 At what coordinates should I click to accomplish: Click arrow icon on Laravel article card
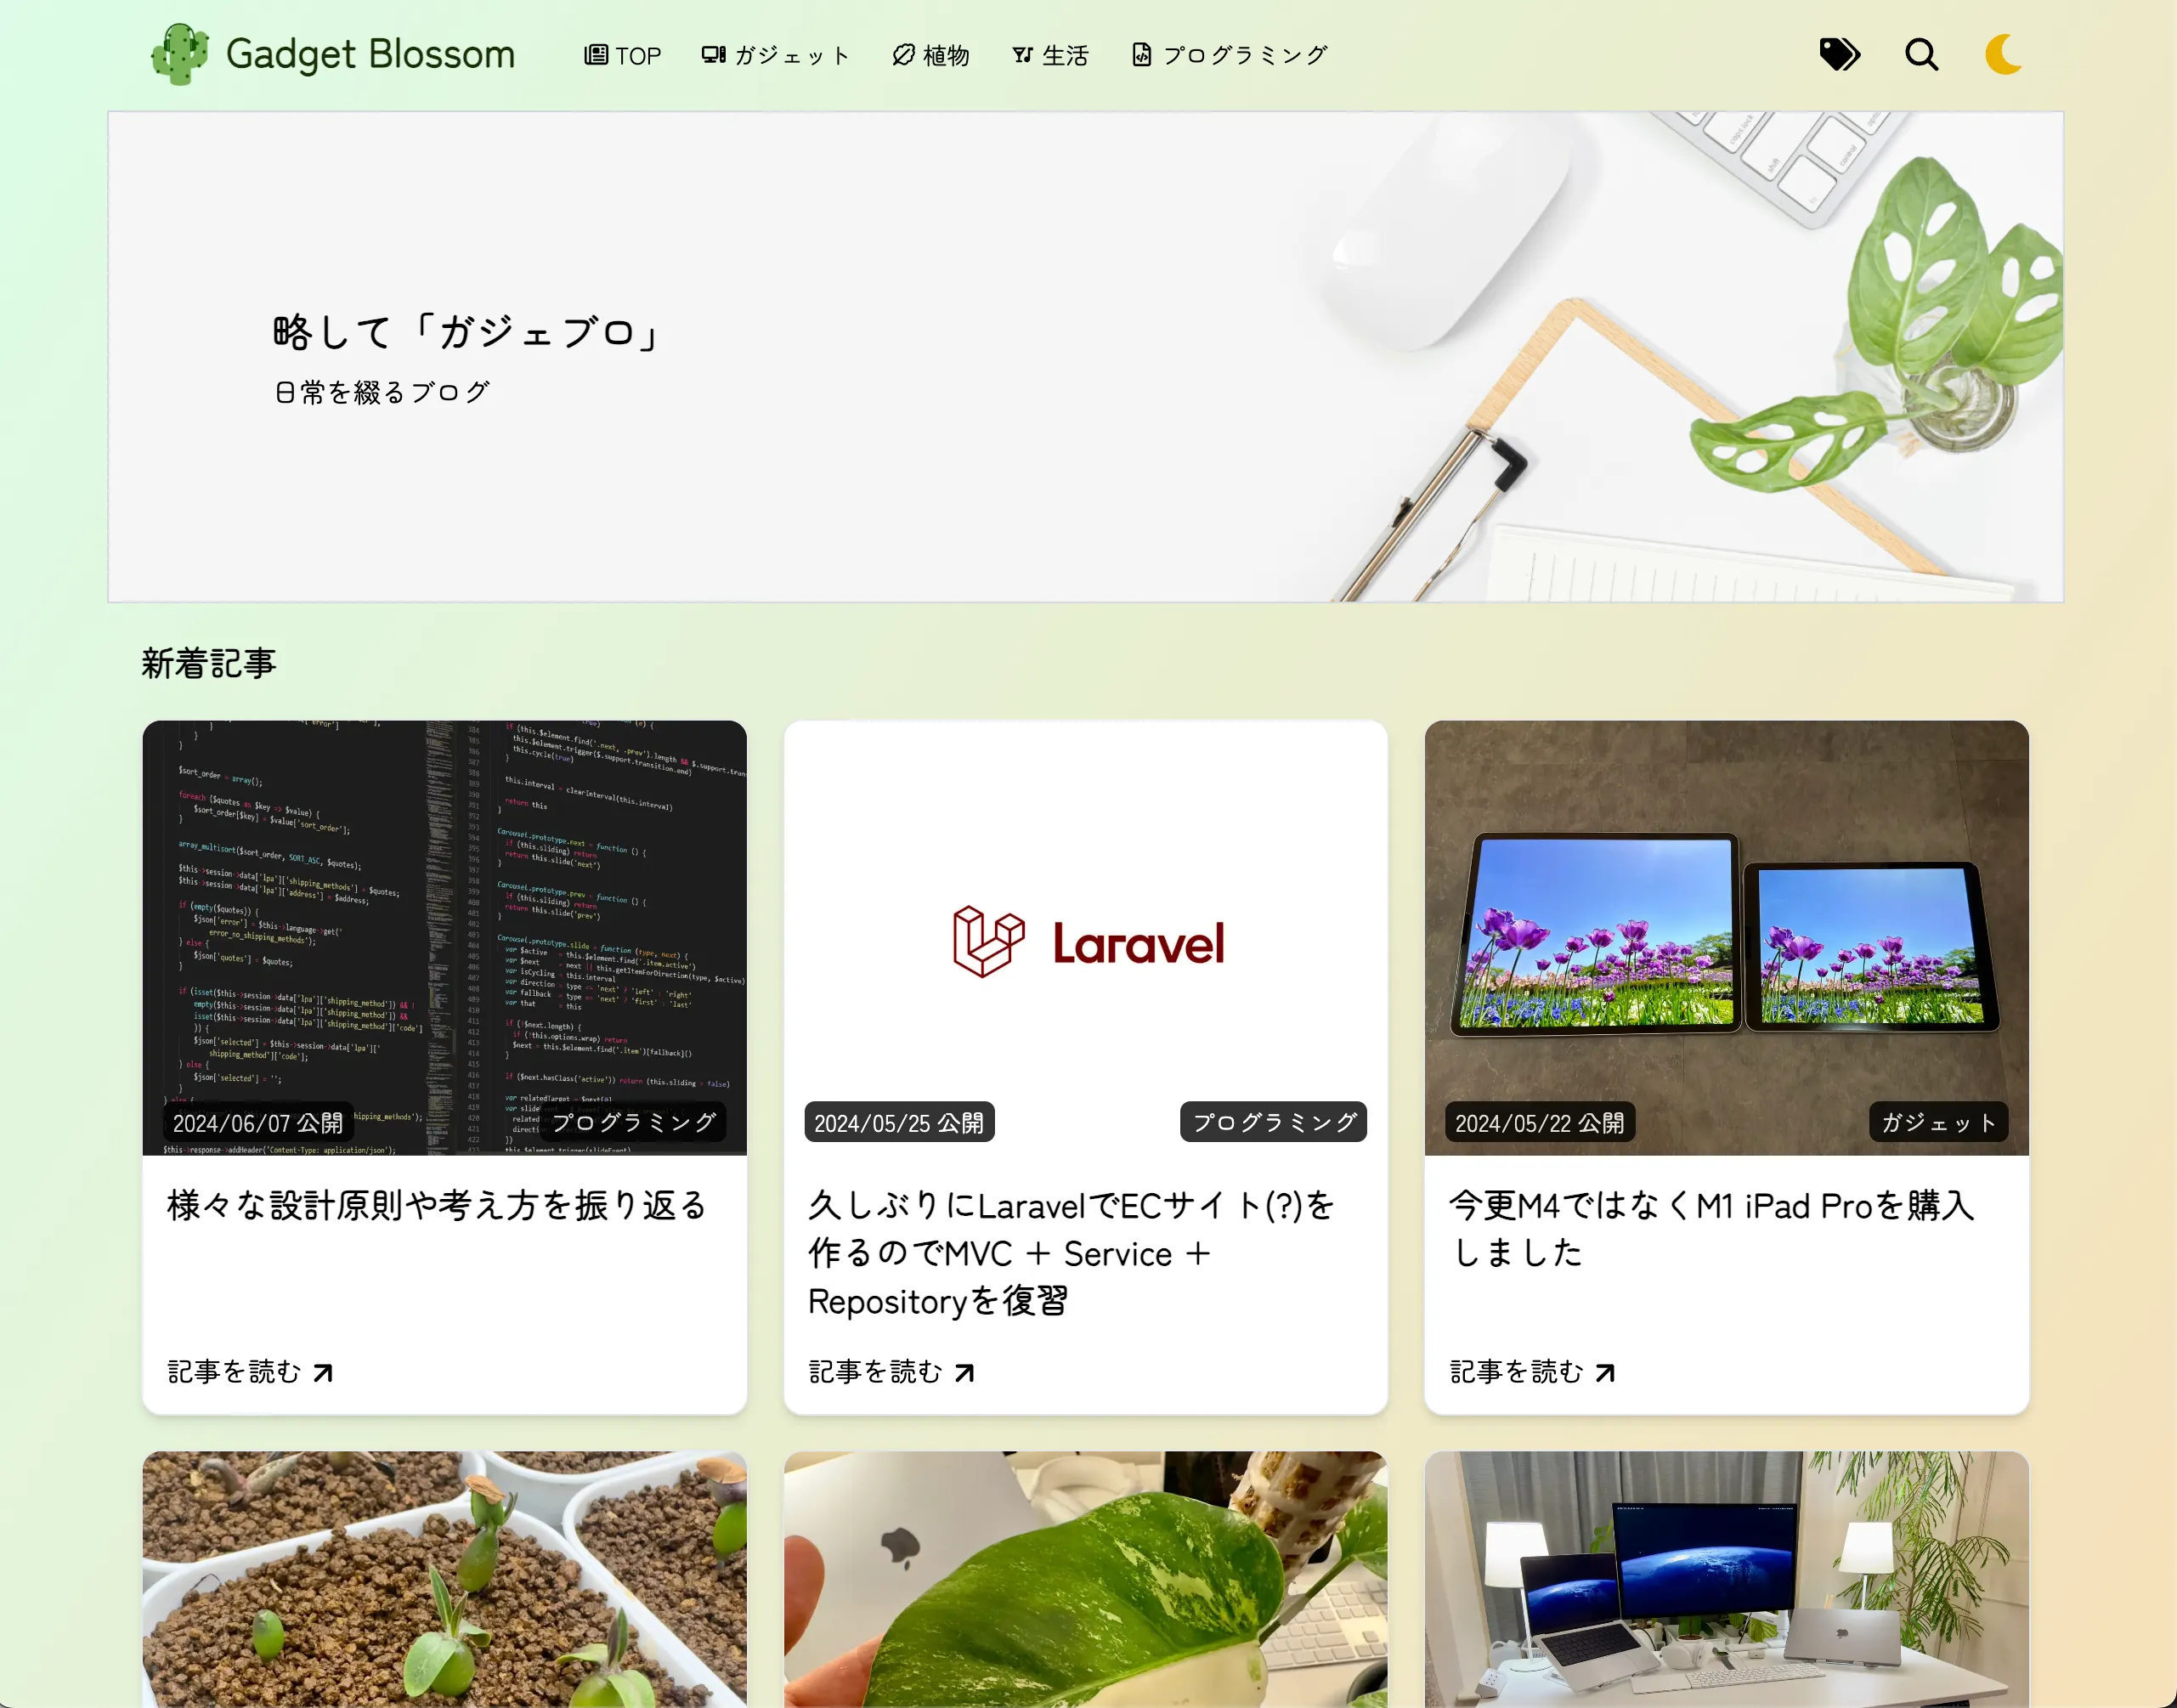(x=964, y=1372)
